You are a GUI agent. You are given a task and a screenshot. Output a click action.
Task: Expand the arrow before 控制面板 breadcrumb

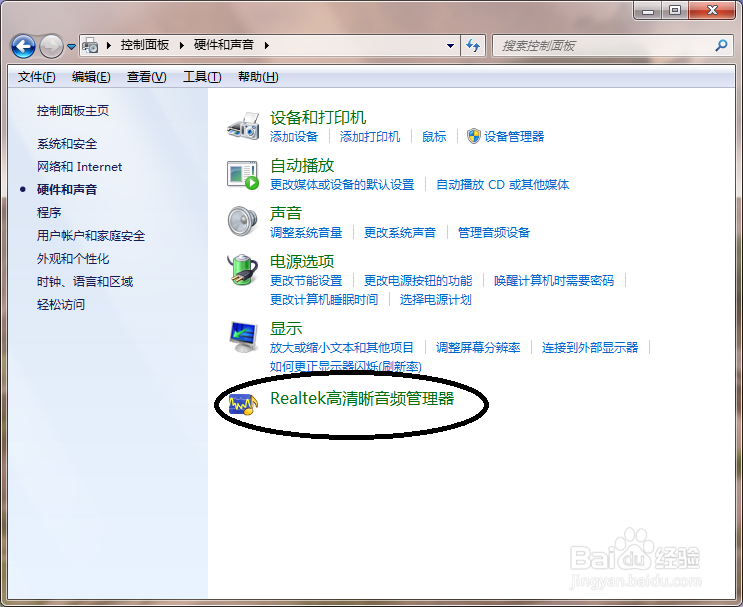pos(109,45)
